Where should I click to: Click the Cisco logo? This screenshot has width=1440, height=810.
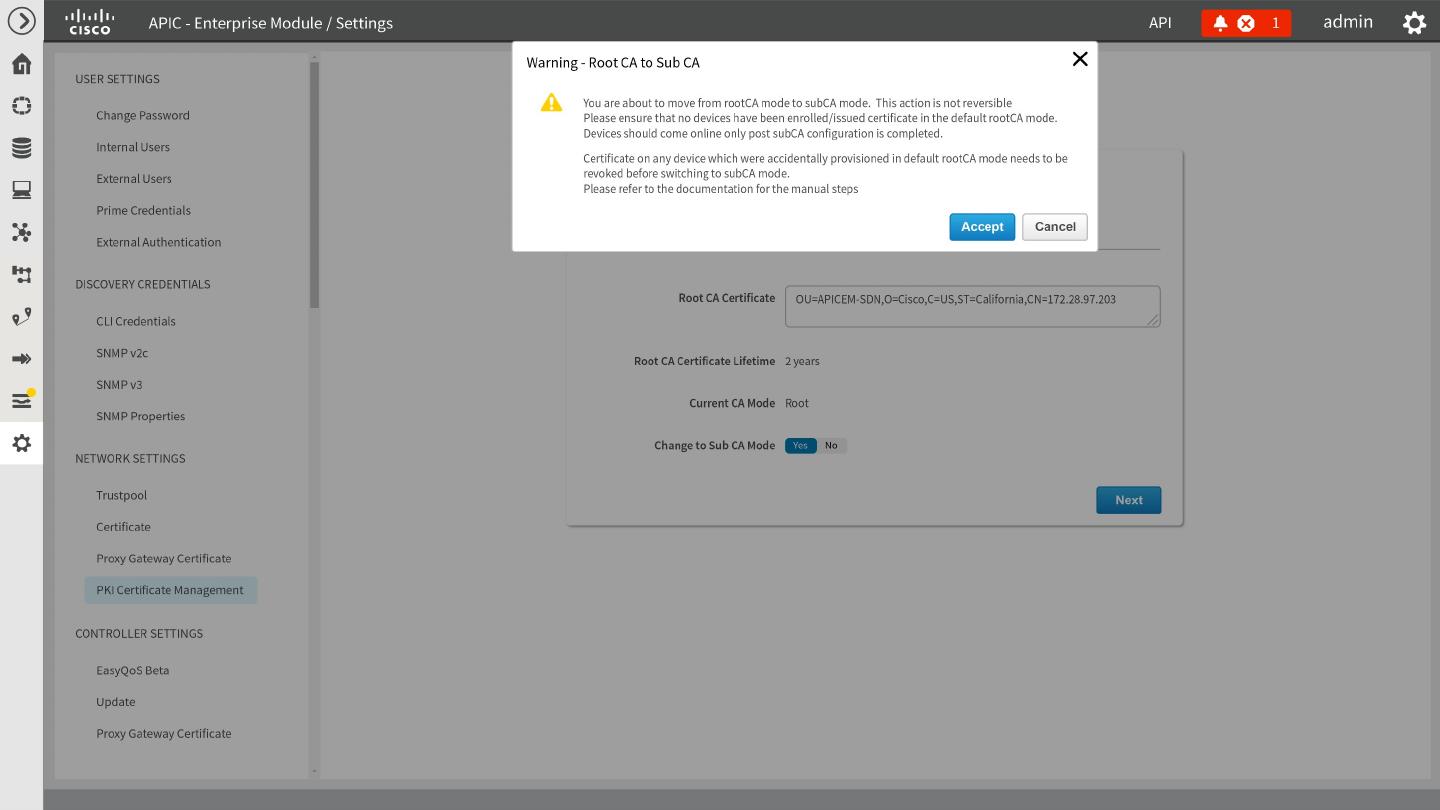click(89, 21)
